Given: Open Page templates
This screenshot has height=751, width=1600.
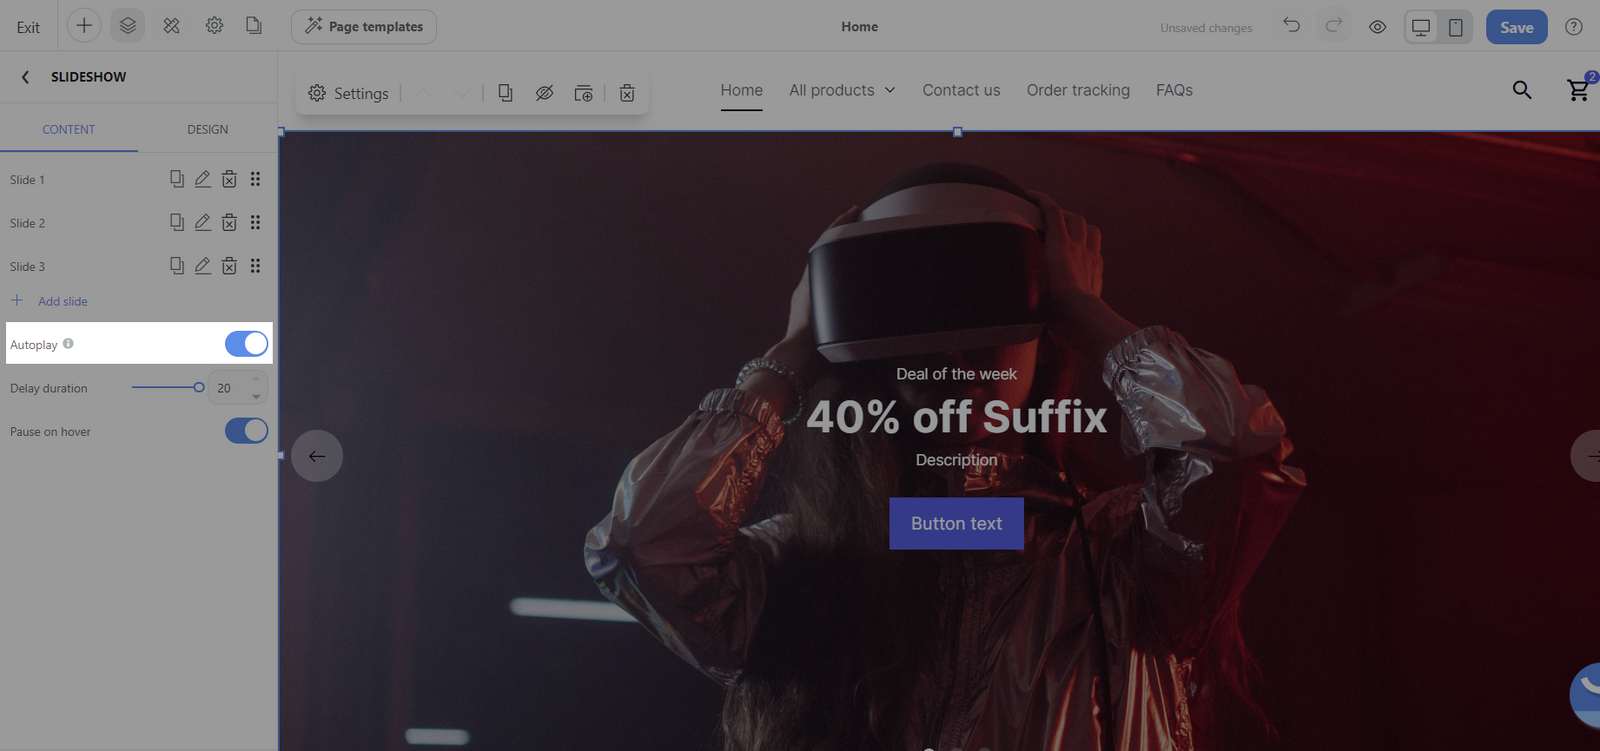Looking at the screenshot, I should 364,27.
